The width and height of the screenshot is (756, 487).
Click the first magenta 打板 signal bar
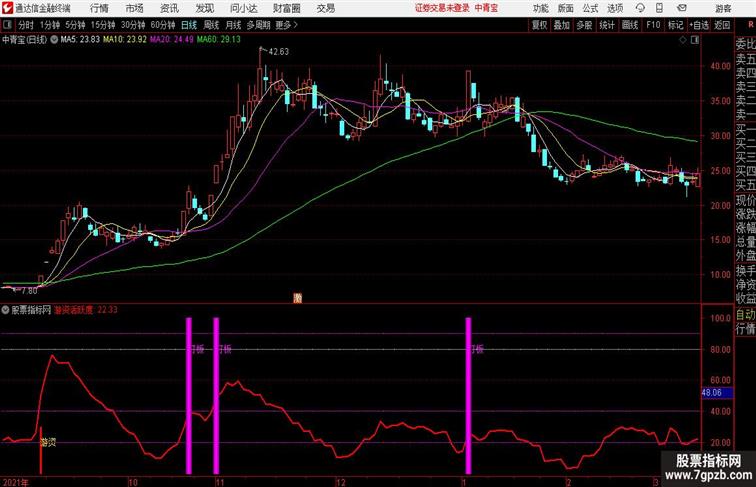point(189,395)
